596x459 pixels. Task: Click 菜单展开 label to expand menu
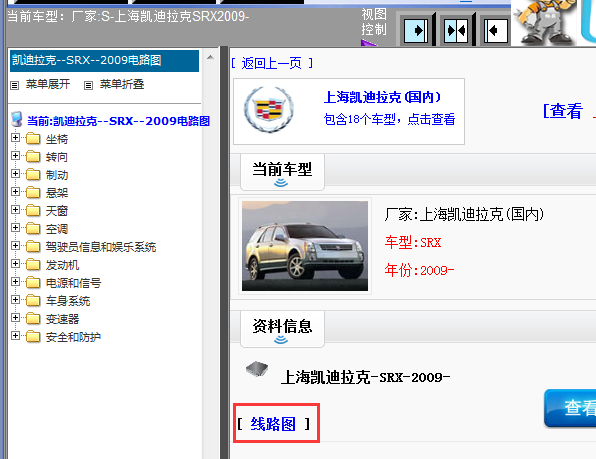click(48, 84)
